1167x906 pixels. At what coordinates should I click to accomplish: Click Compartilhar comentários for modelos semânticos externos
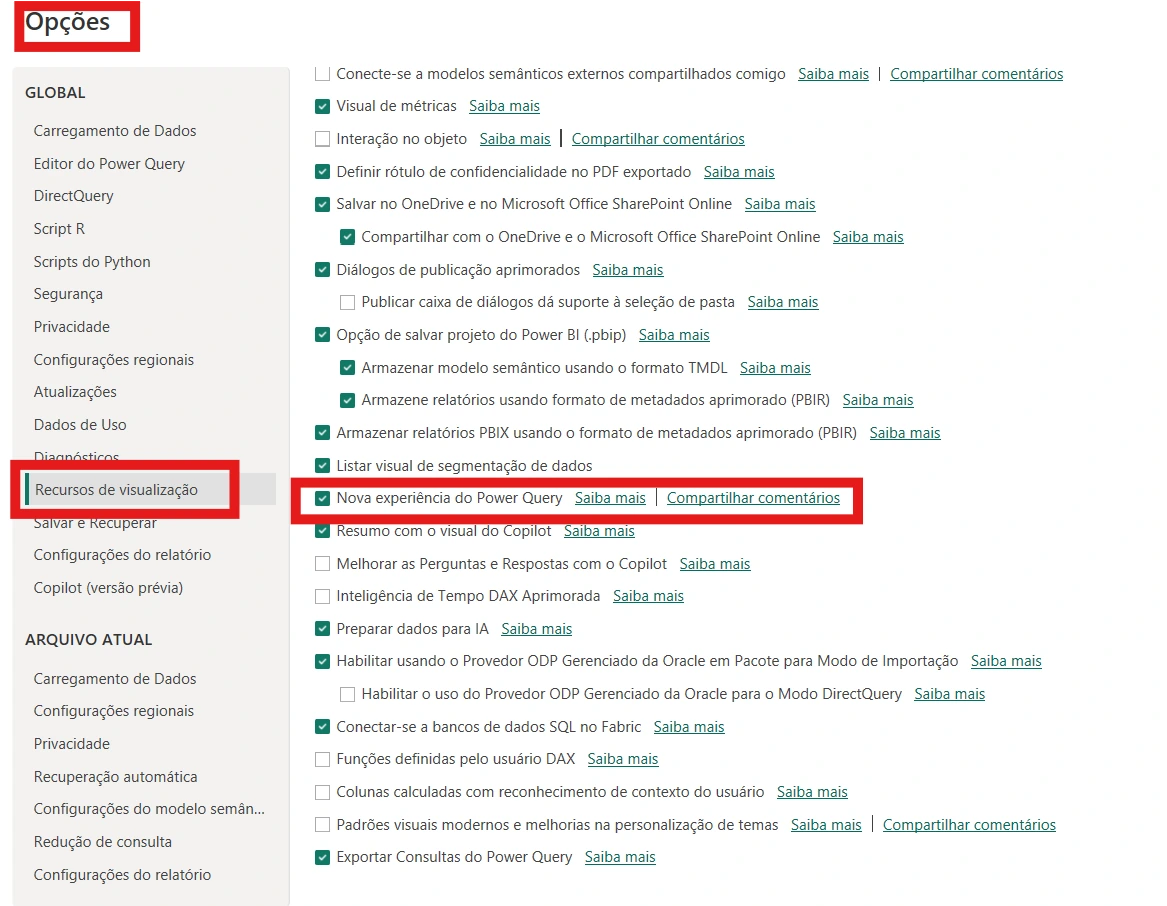(x=976, y=74)
